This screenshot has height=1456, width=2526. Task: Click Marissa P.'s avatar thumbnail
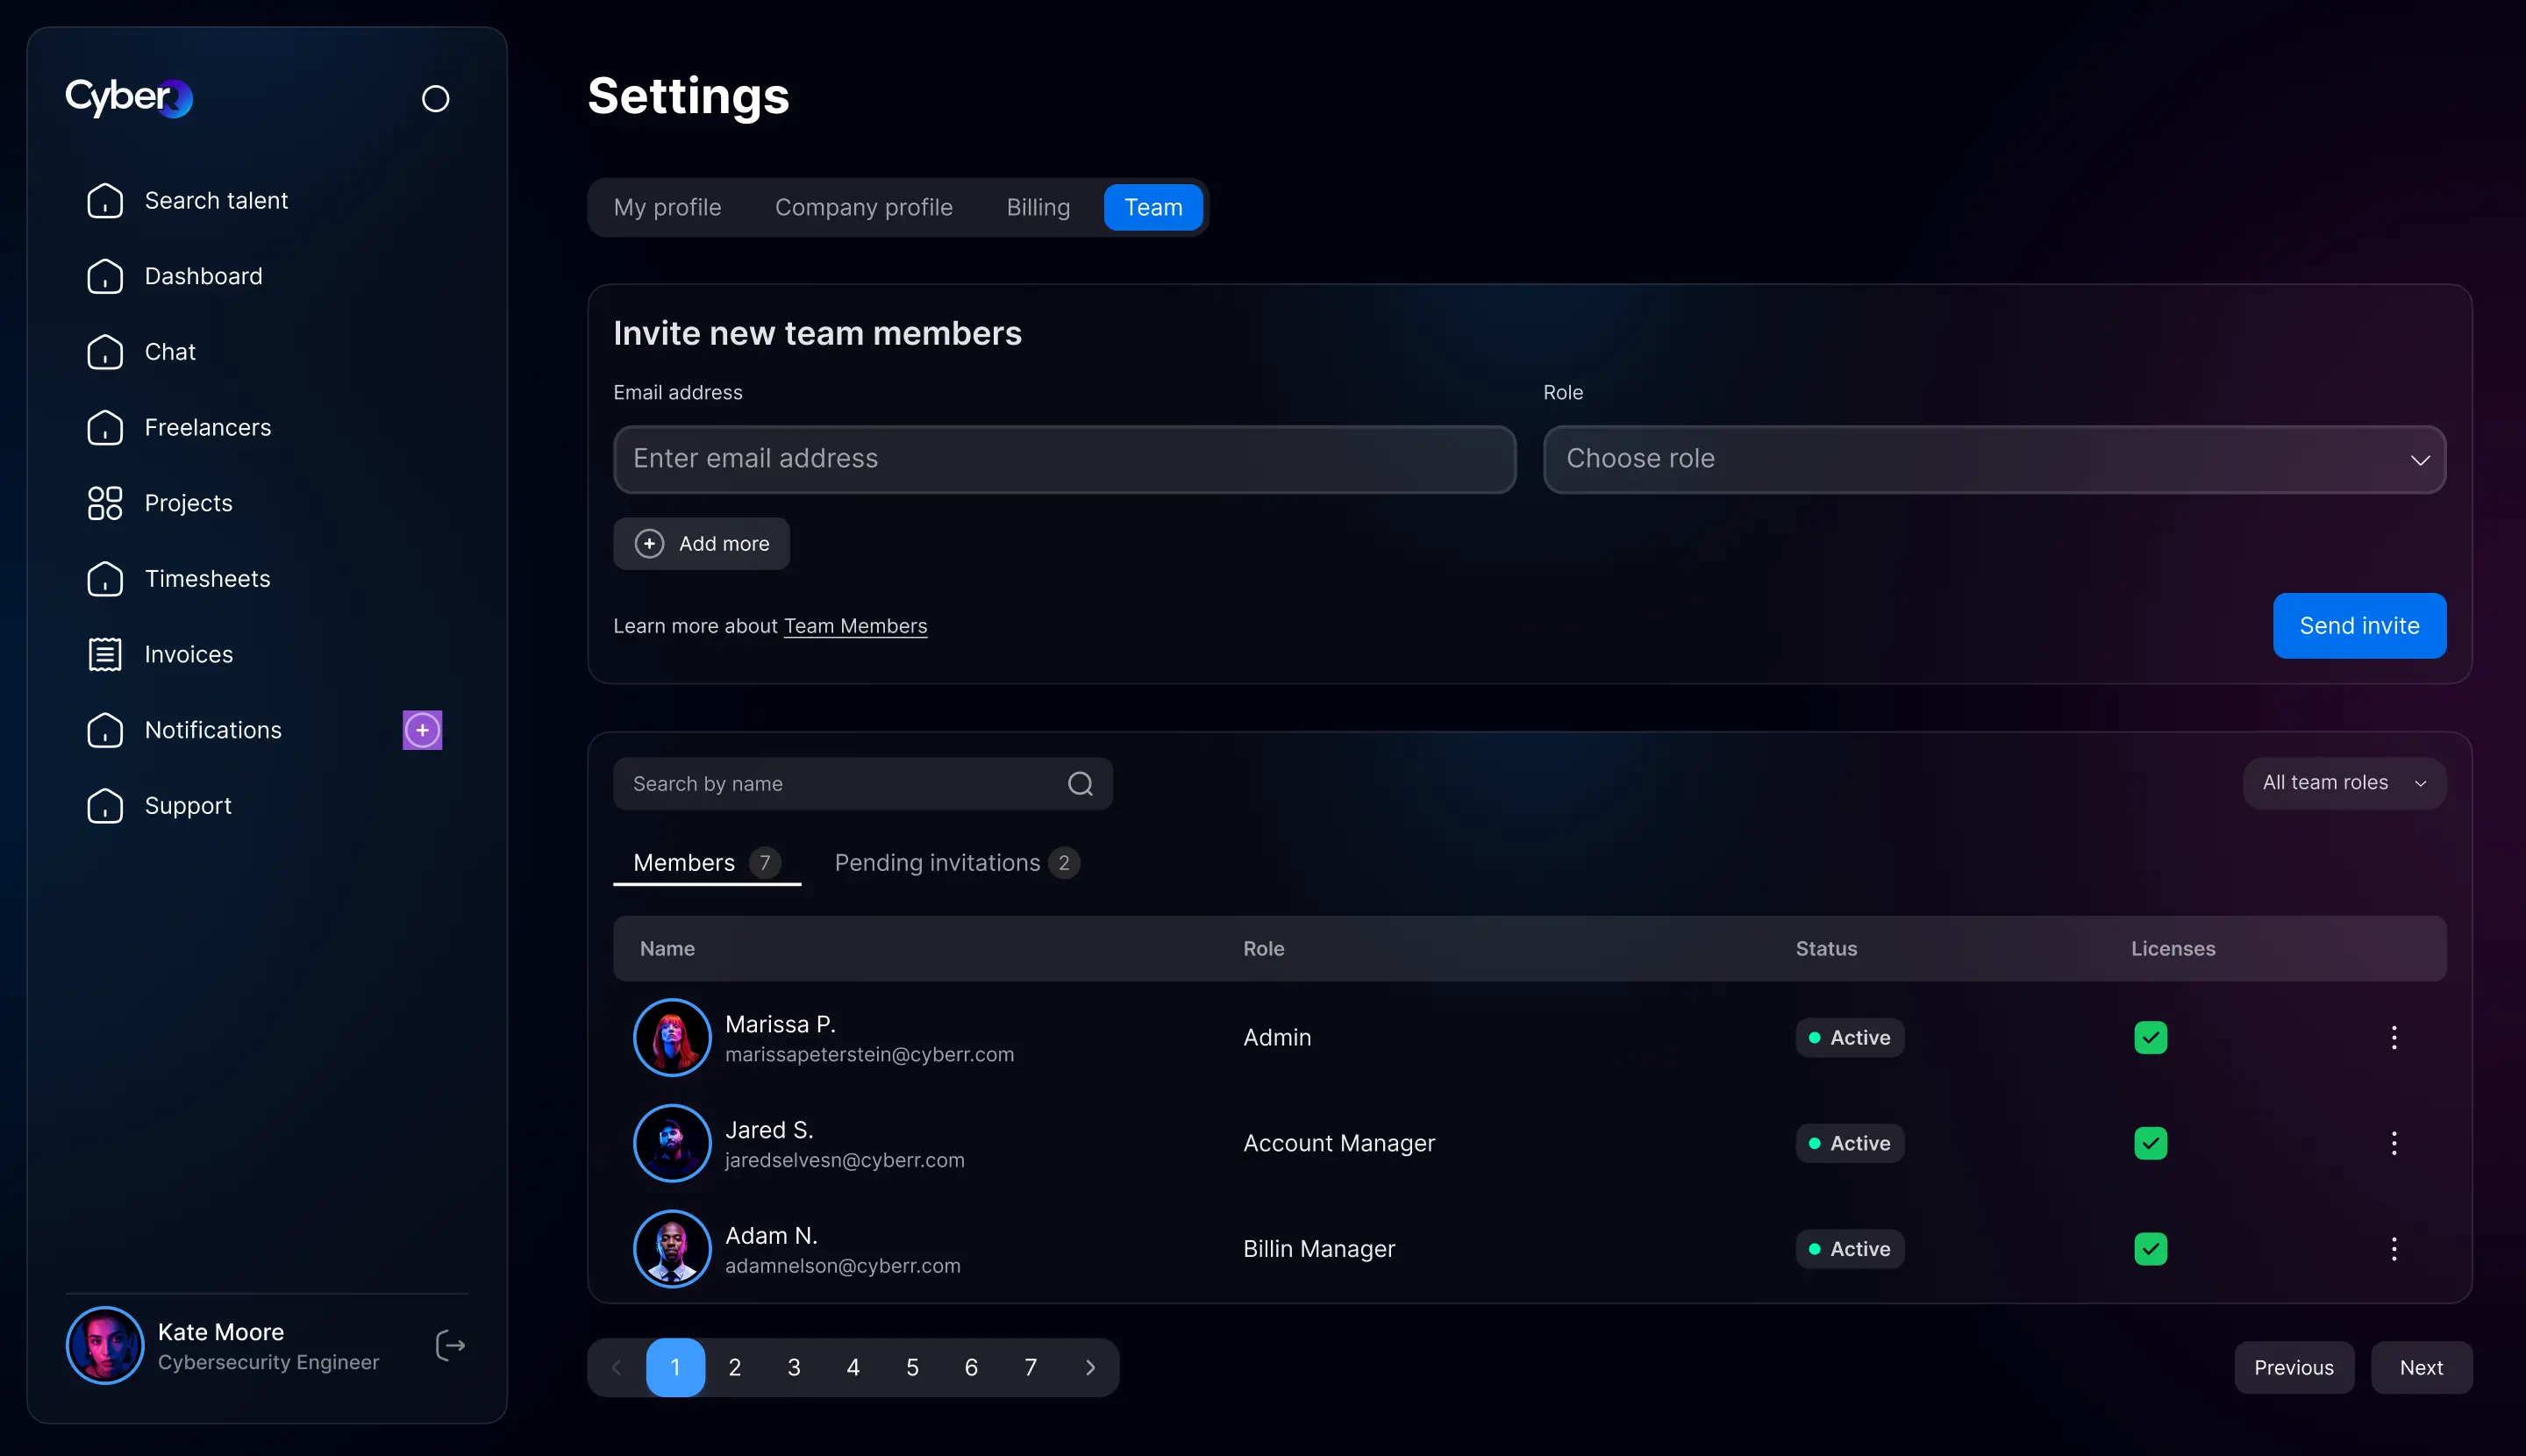pos(672,1037)
